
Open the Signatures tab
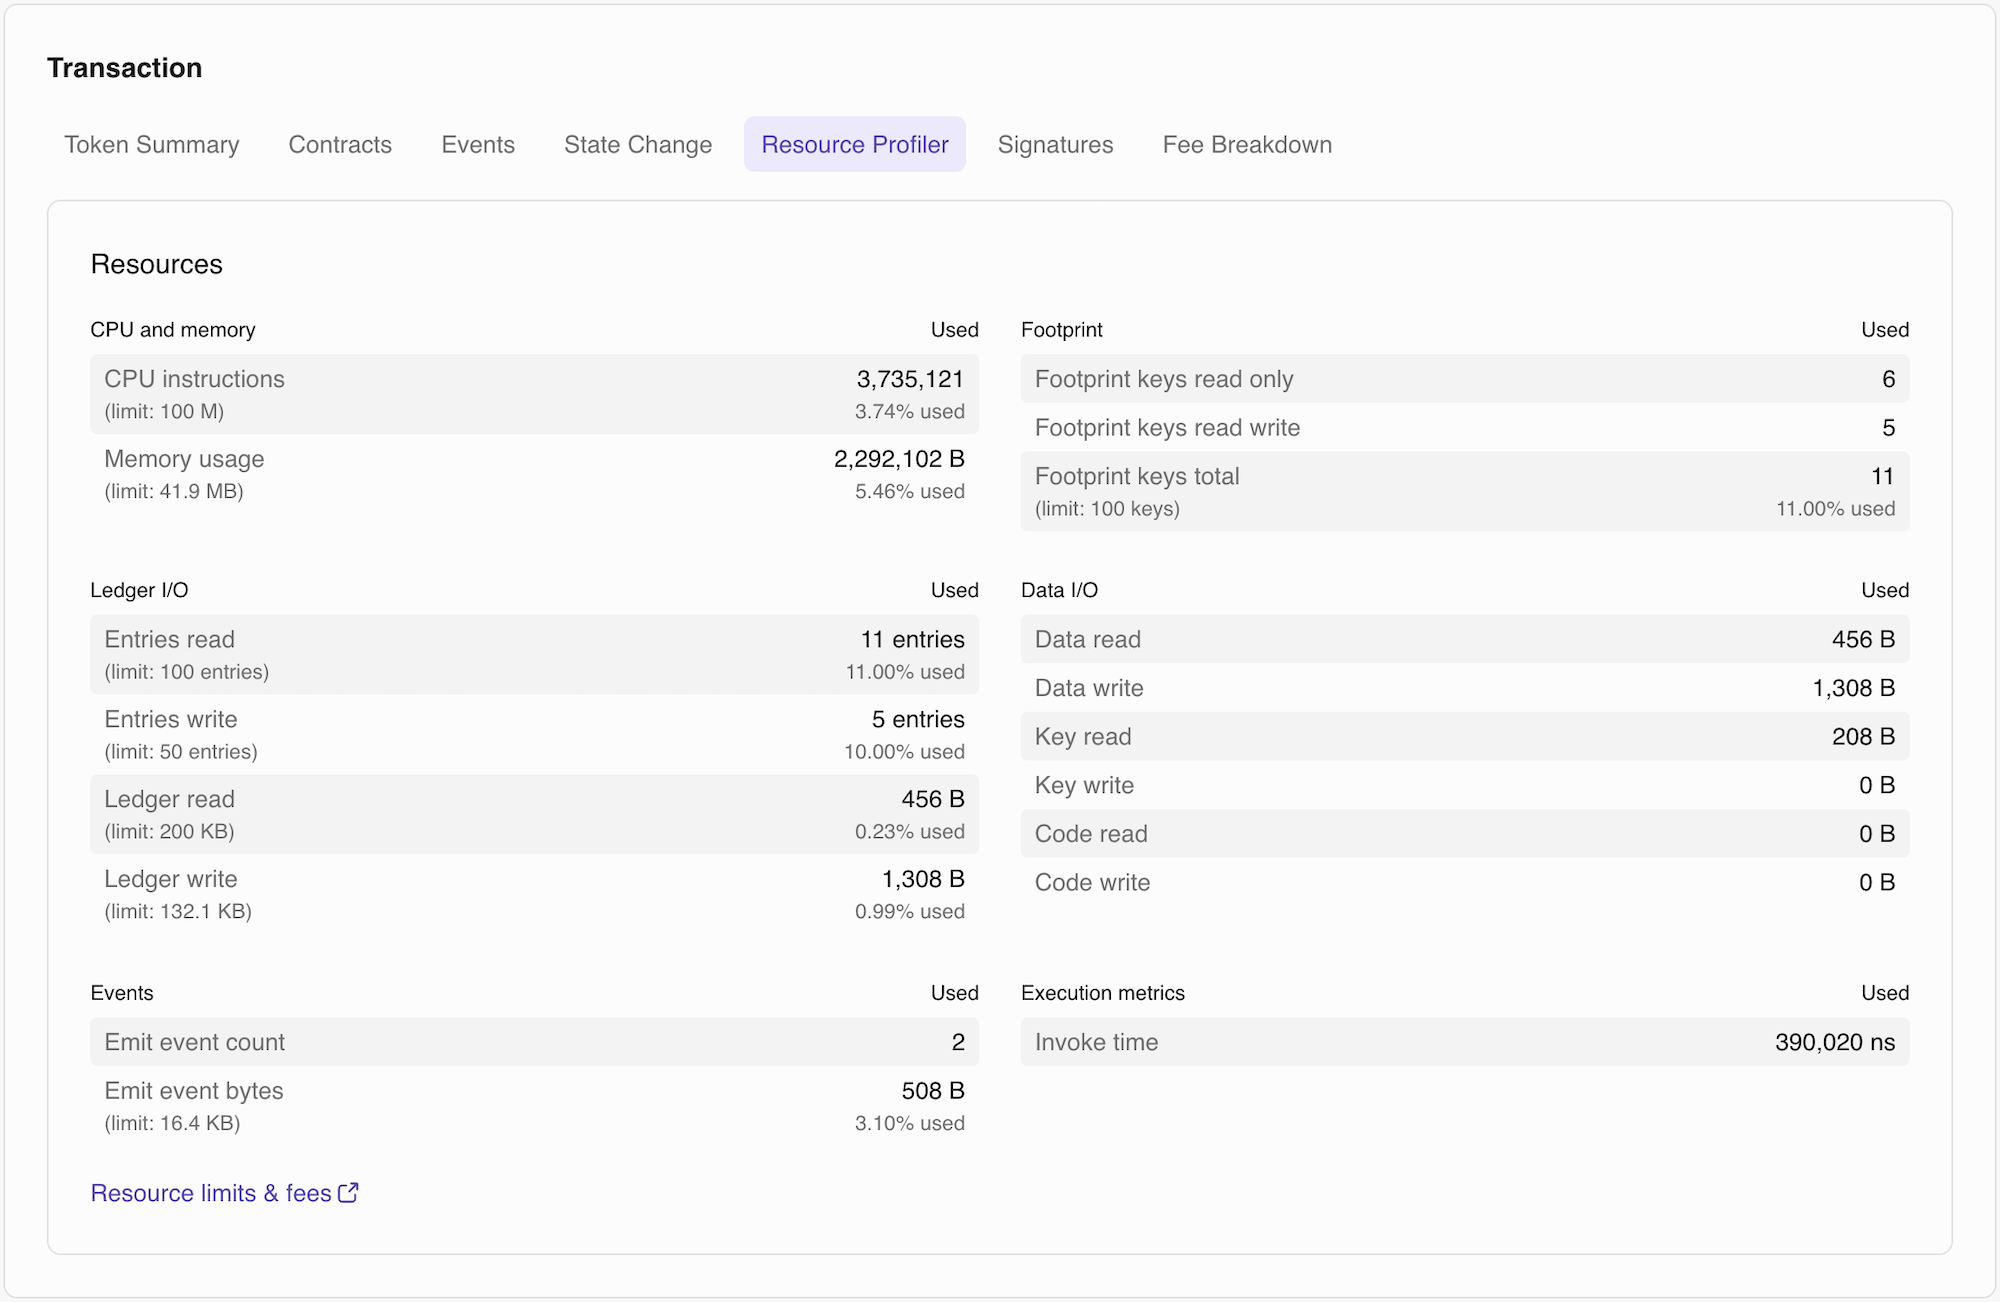(x=1055, y=144)
